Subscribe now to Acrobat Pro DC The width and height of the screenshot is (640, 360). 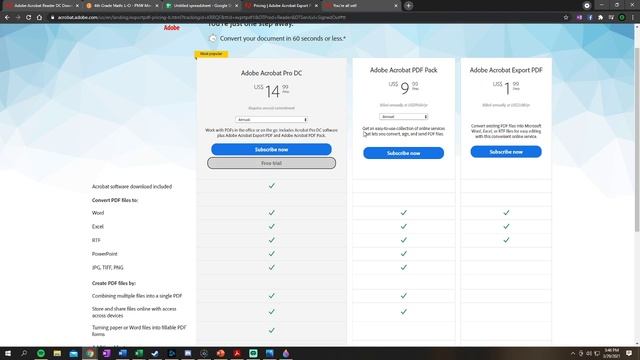point(271,149)
